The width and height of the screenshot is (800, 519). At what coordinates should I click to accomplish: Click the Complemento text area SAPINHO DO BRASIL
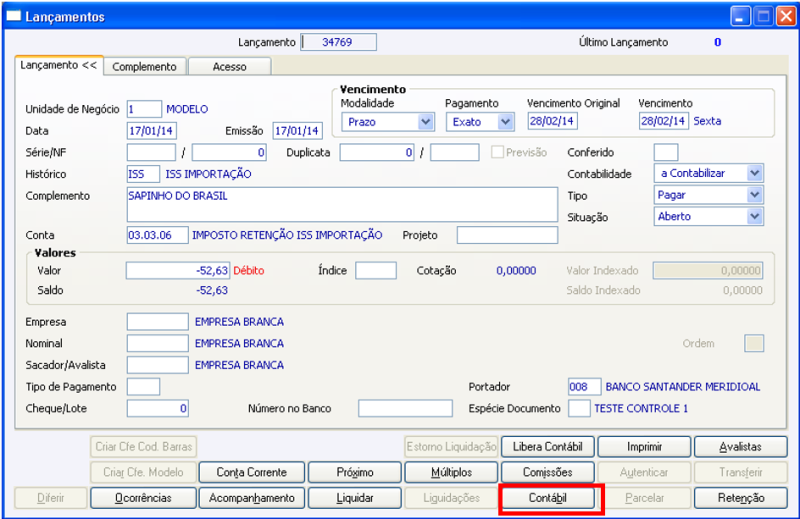pos(342,204)
